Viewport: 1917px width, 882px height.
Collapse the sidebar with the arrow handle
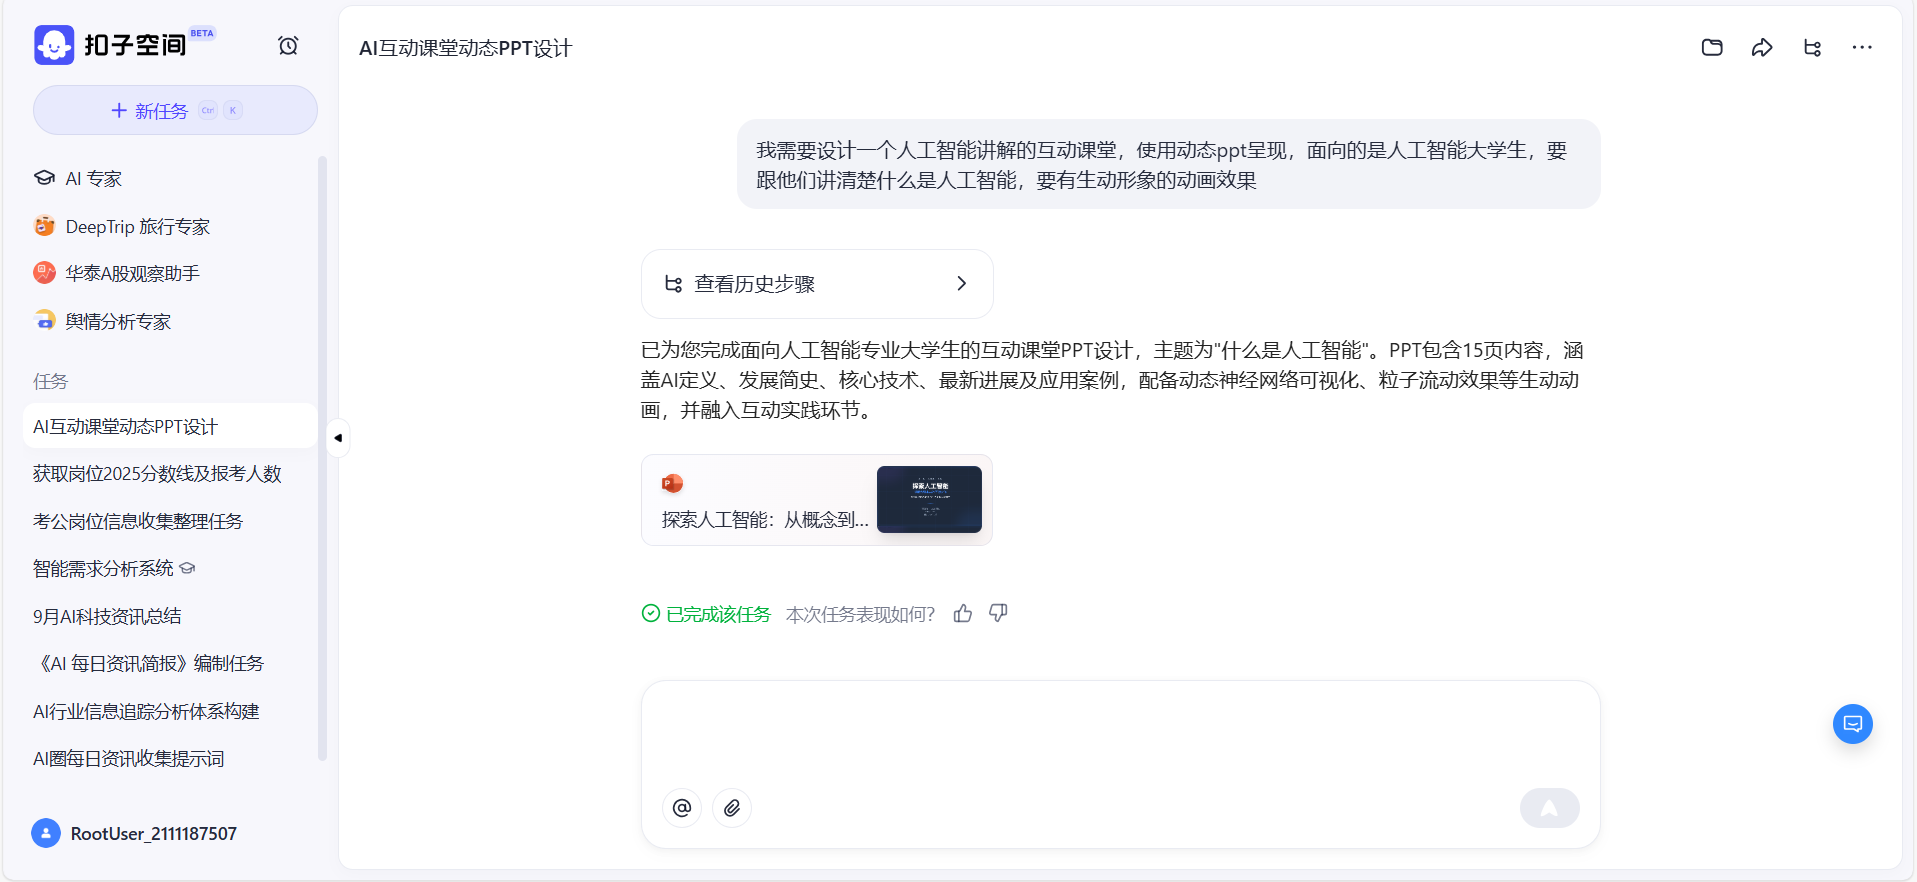338,438
